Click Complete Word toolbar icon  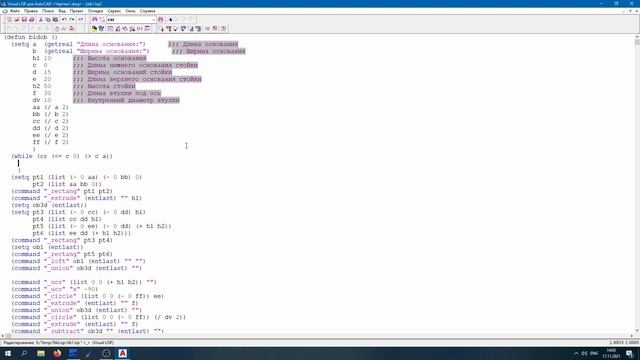(80, 20)
